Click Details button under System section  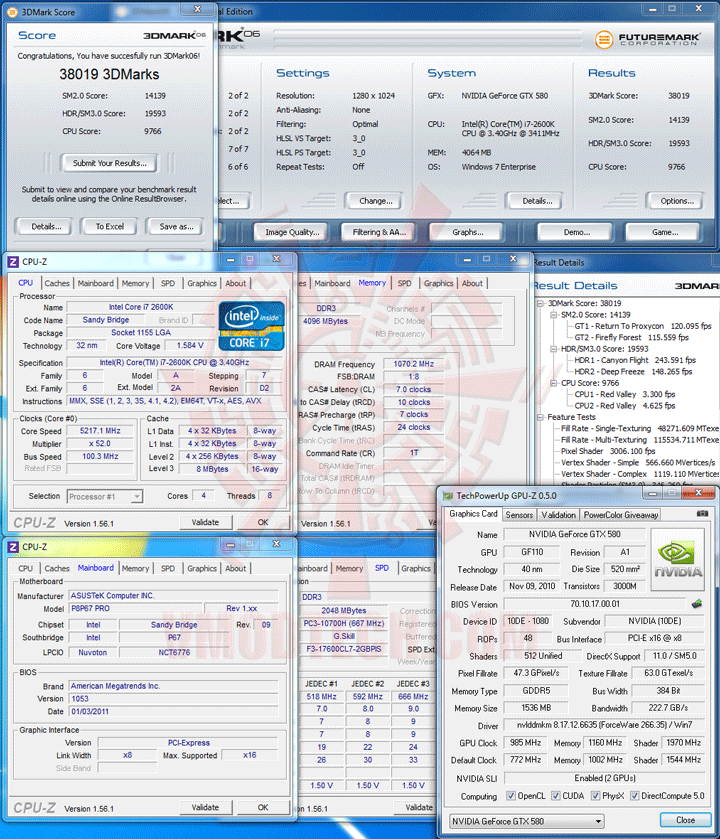(537, 201)
